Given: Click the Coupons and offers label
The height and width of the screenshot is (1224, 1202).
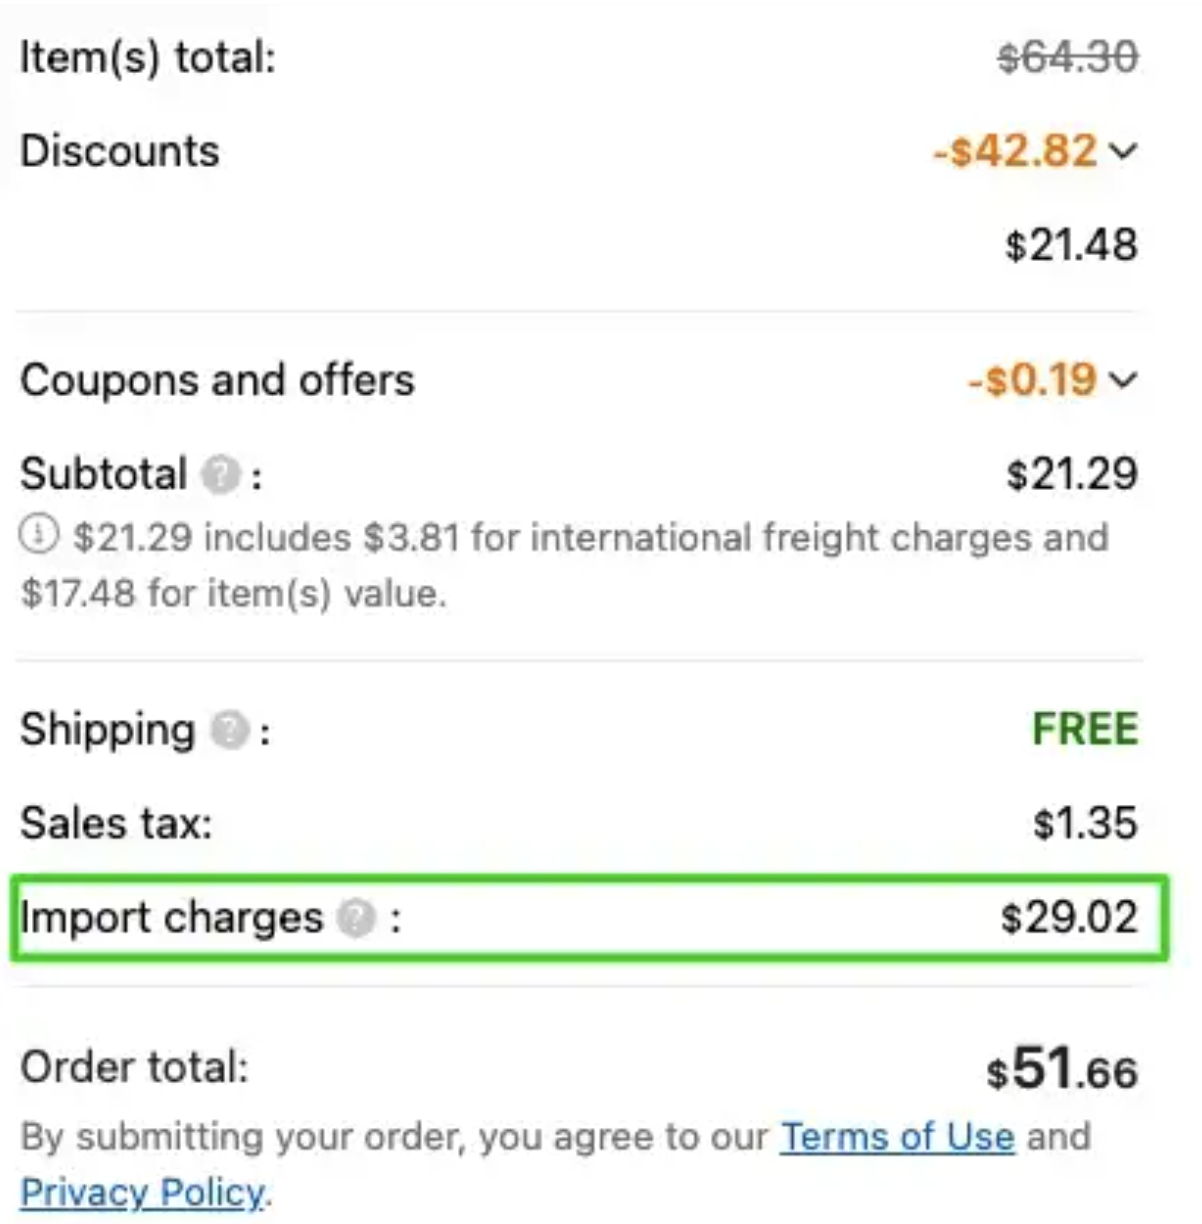Looking at the screenshot, I should click(x=217, y=380).
